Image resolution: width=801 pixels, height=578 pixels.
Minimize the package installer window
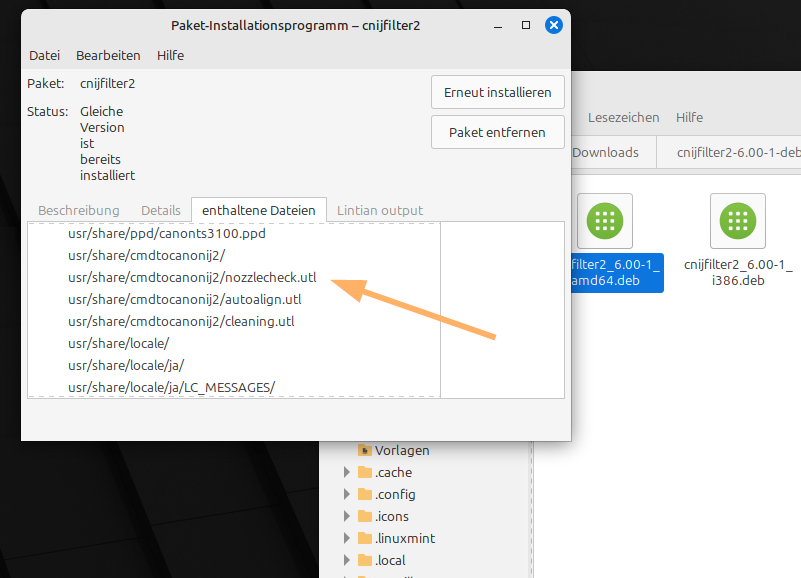point(498,26)
